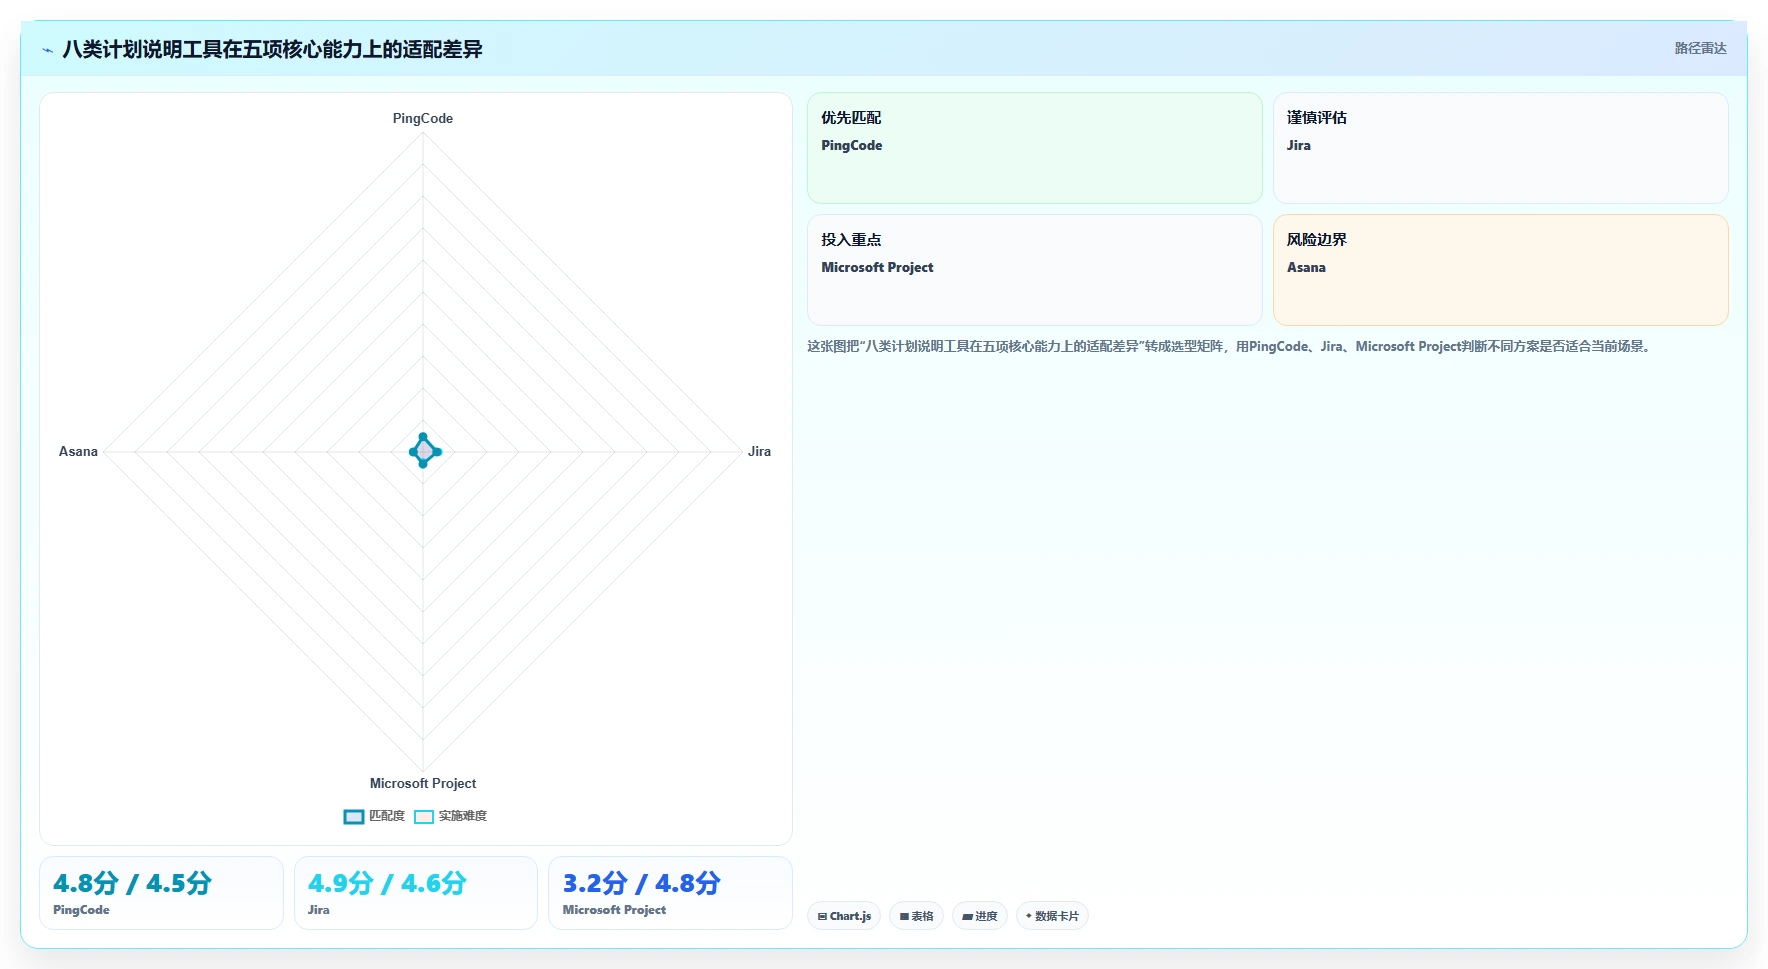Open the 谨慎评估 Jira card
Image resolution: width=1768 pixels, height=969 pixels.
tap(1500, 148)
